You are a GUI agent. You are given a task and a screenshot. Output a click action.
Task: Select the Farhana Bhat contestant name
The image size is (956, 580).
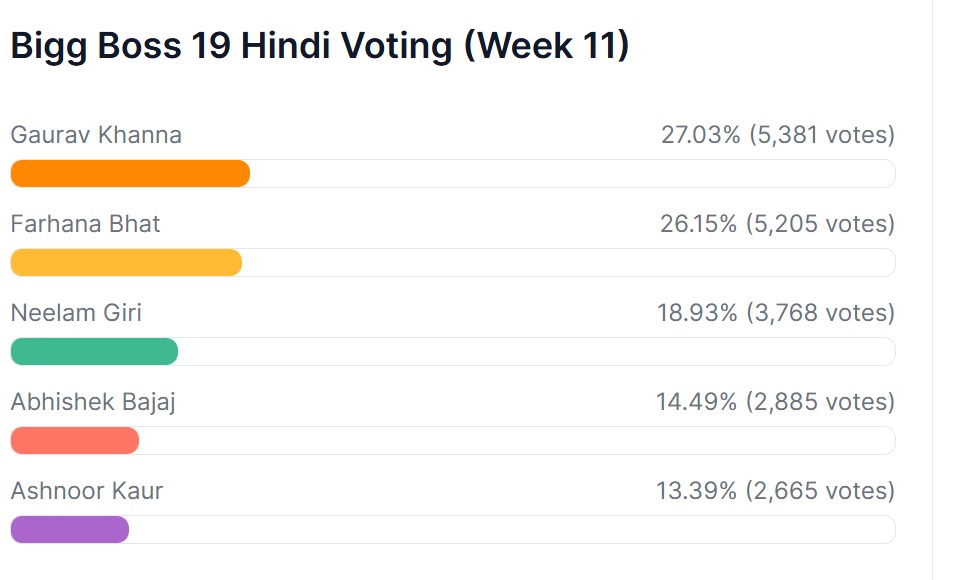[x=85, y=224]
